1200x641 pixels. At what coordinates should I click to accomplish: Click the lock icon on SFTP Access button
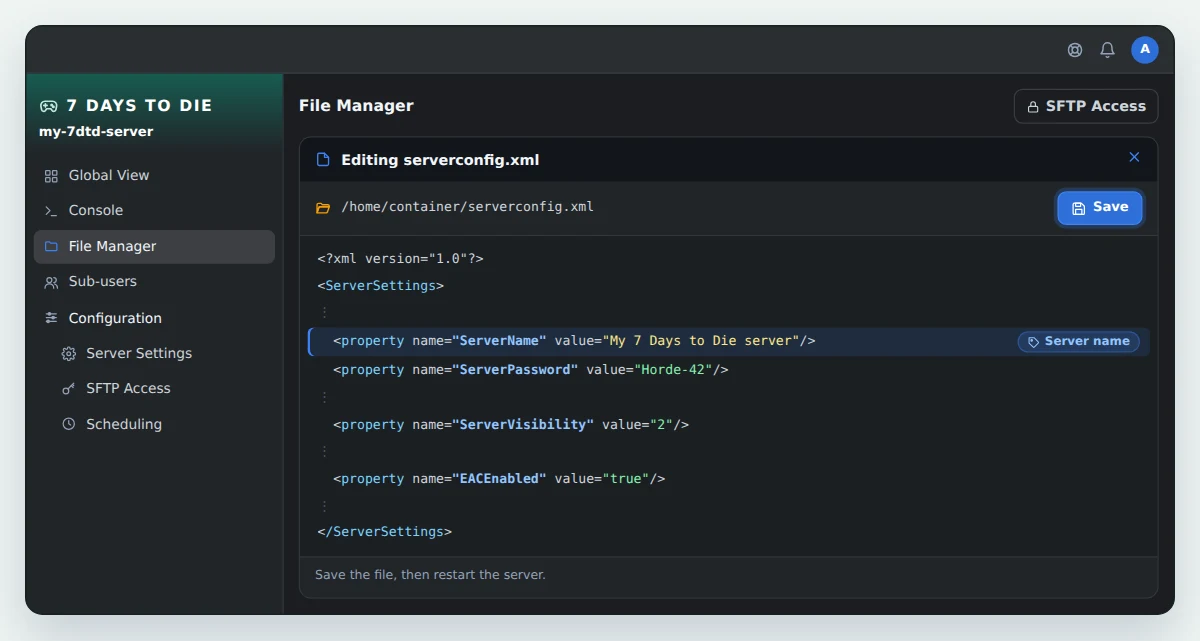[x=1033, y=107]
